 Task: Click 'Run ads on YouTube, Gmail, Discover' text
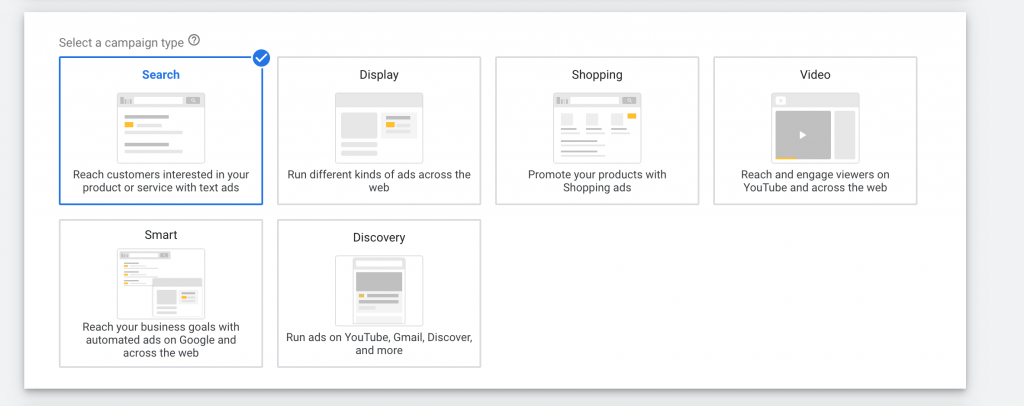[379, 344]
